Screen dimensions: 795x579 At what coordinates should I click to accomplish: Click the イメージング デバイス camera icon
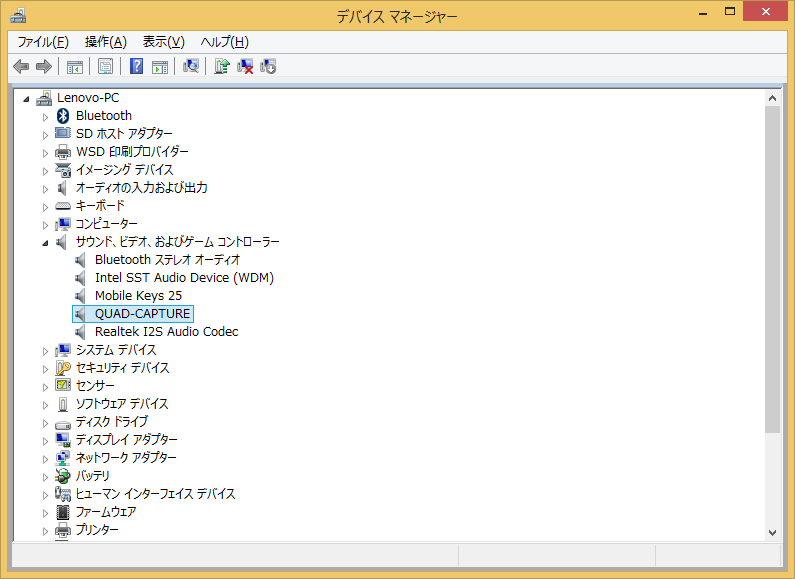point(63,170)
